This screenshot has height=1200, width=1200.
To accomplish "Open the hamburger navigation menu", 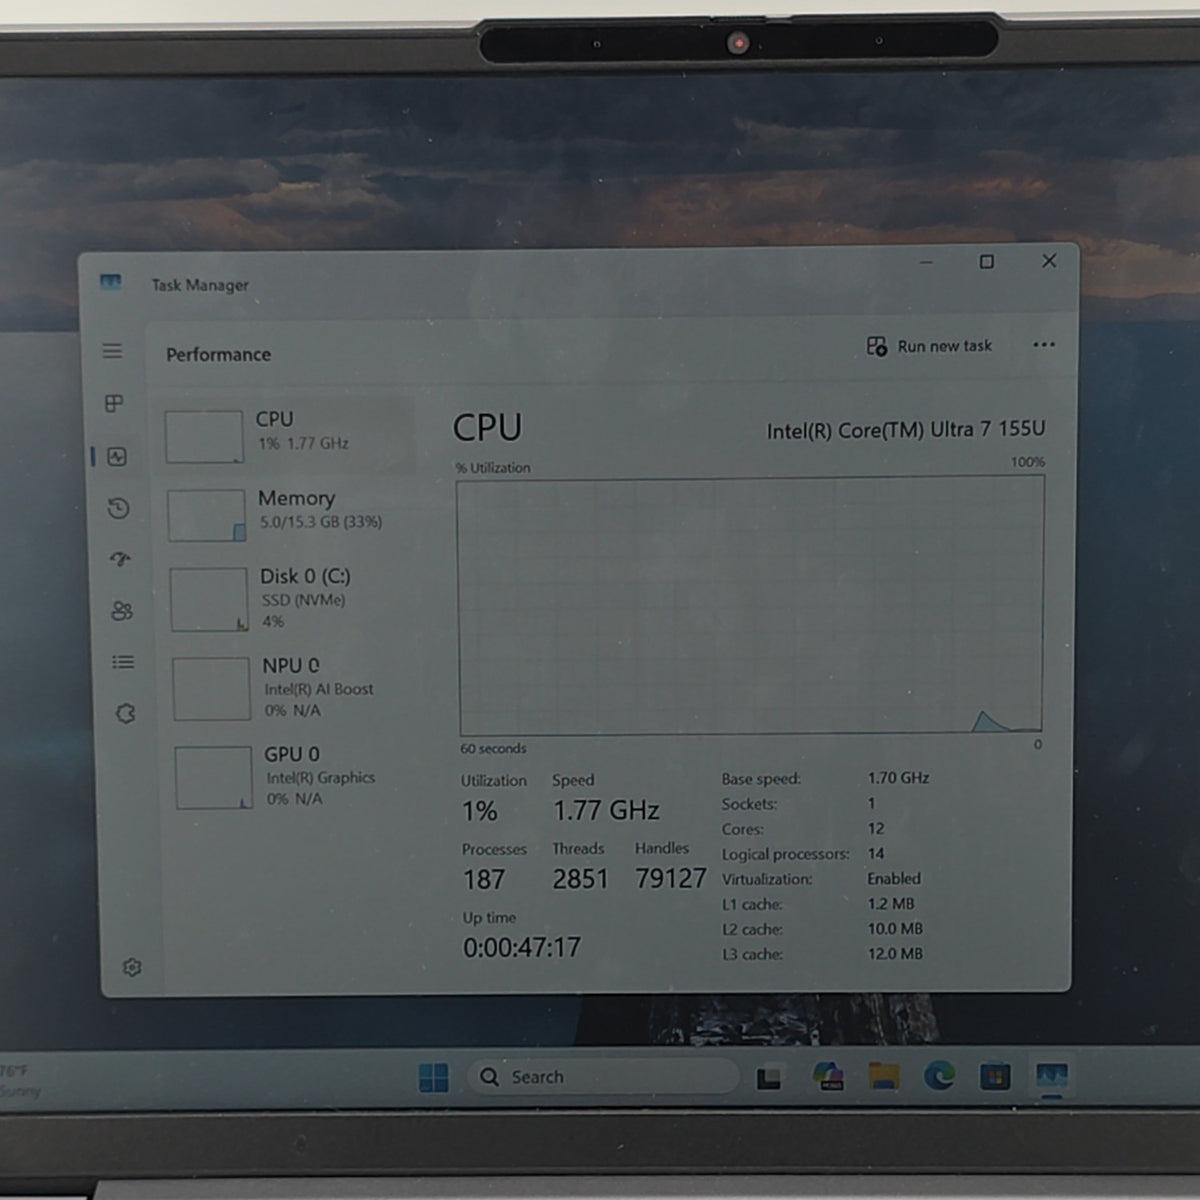I will coord(112,351).
